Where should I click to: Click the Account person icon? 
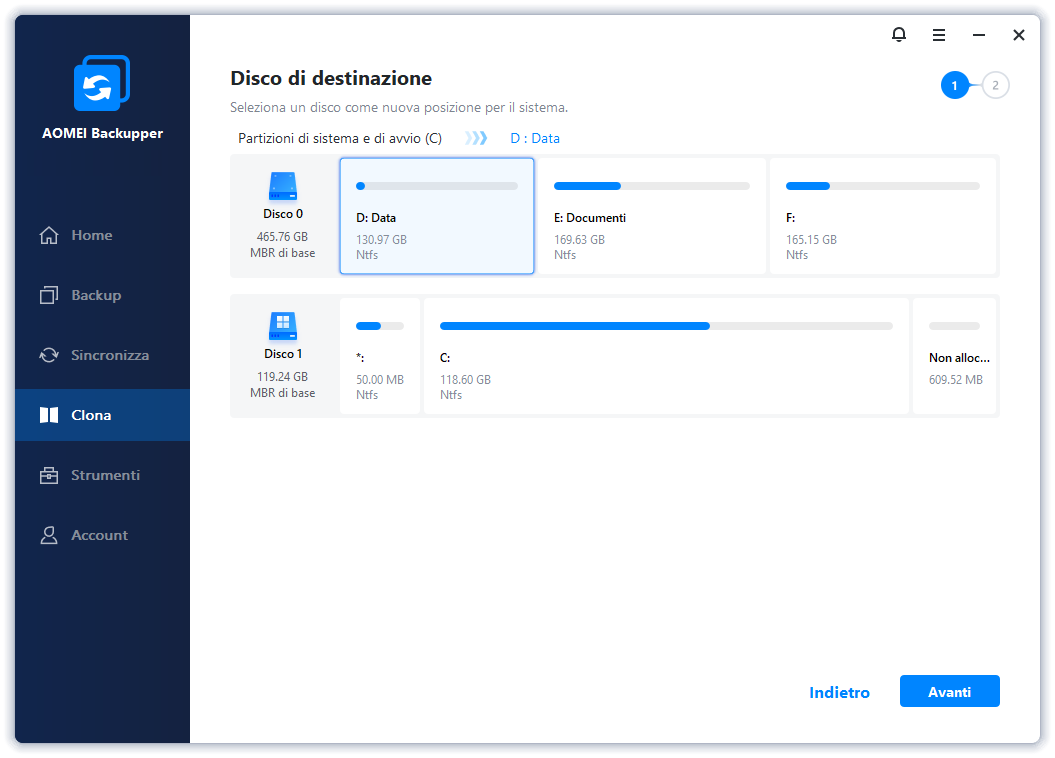49,535
